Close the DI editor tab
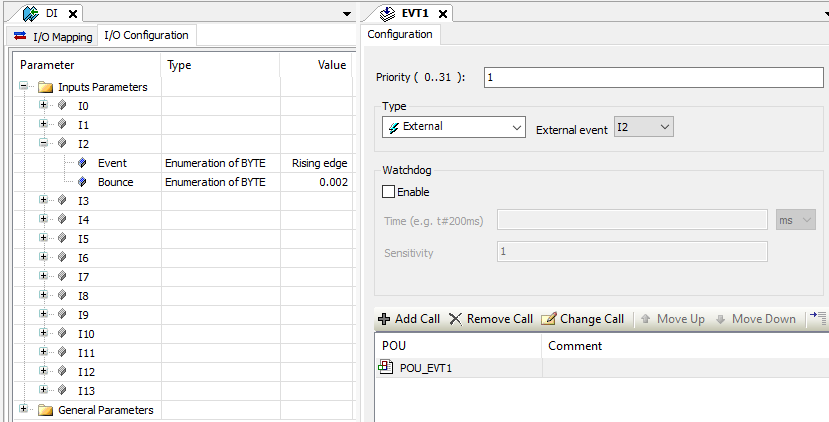Screen dimensions: 829x422 pos(73,14)
